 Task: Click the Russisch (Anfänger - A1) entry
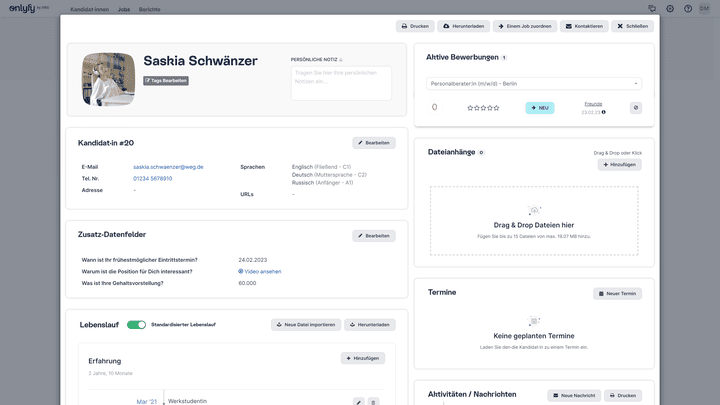pos(322,183)
